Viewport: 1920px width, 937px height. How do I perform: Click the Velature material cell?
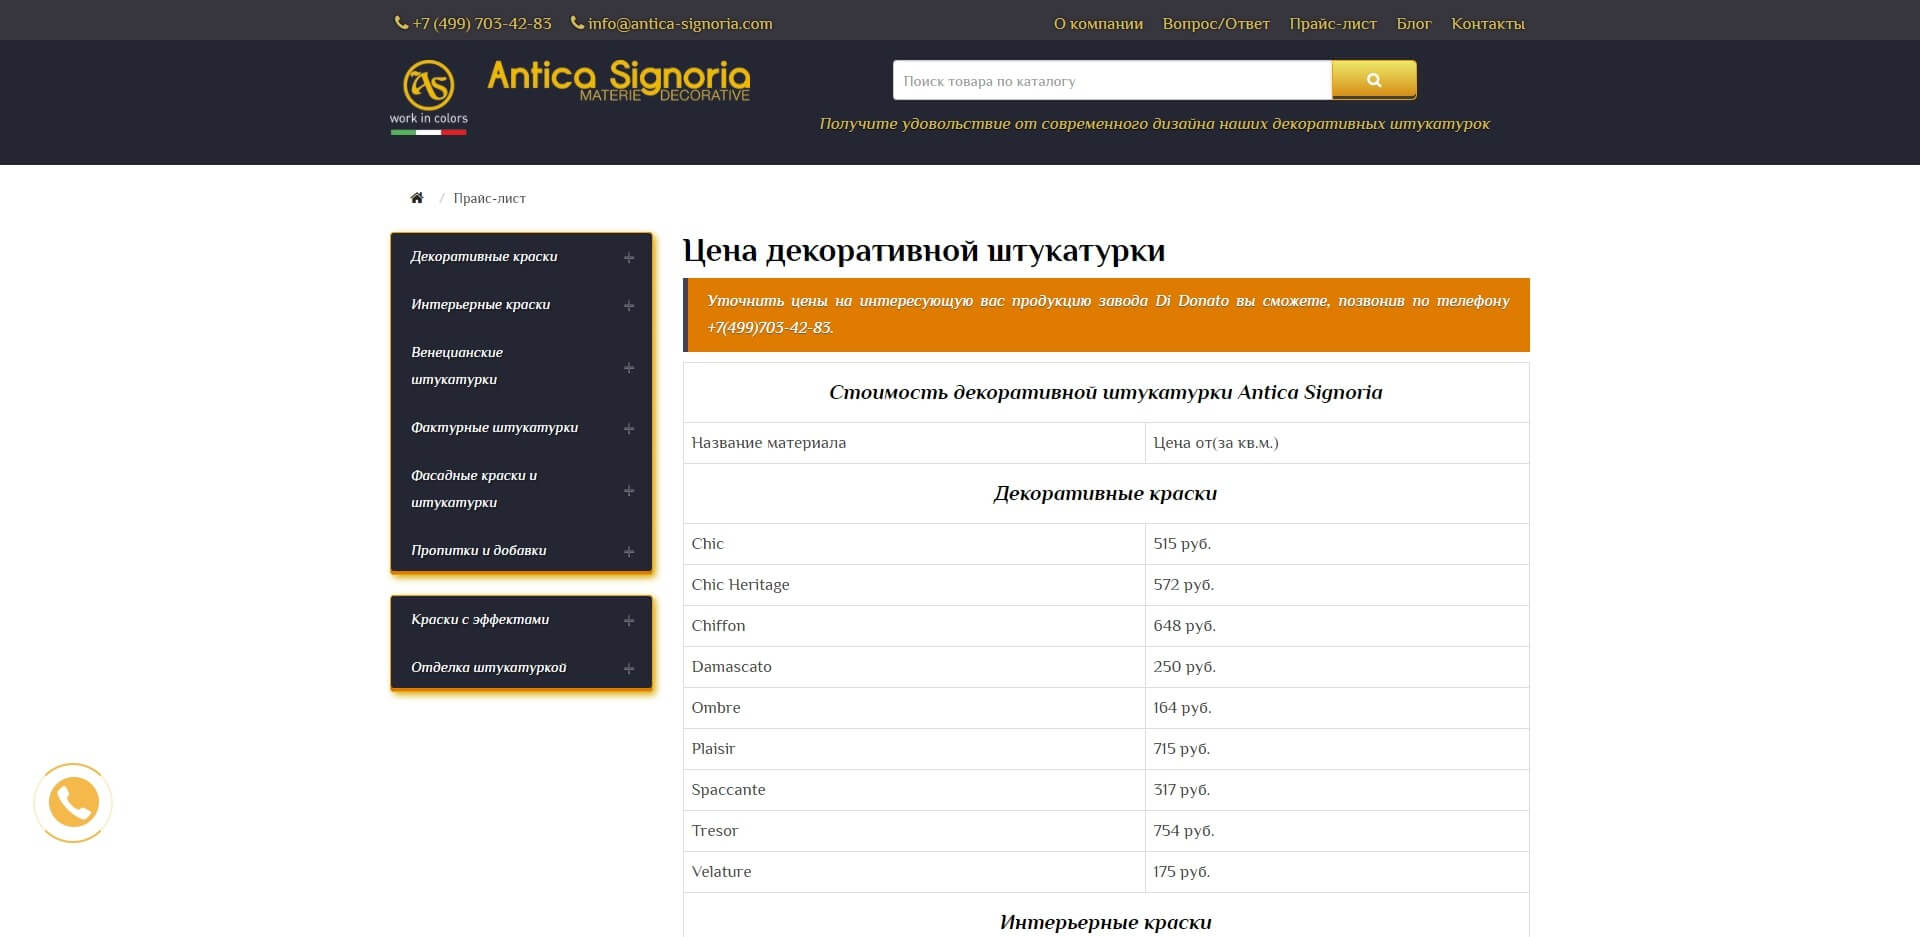914,872
